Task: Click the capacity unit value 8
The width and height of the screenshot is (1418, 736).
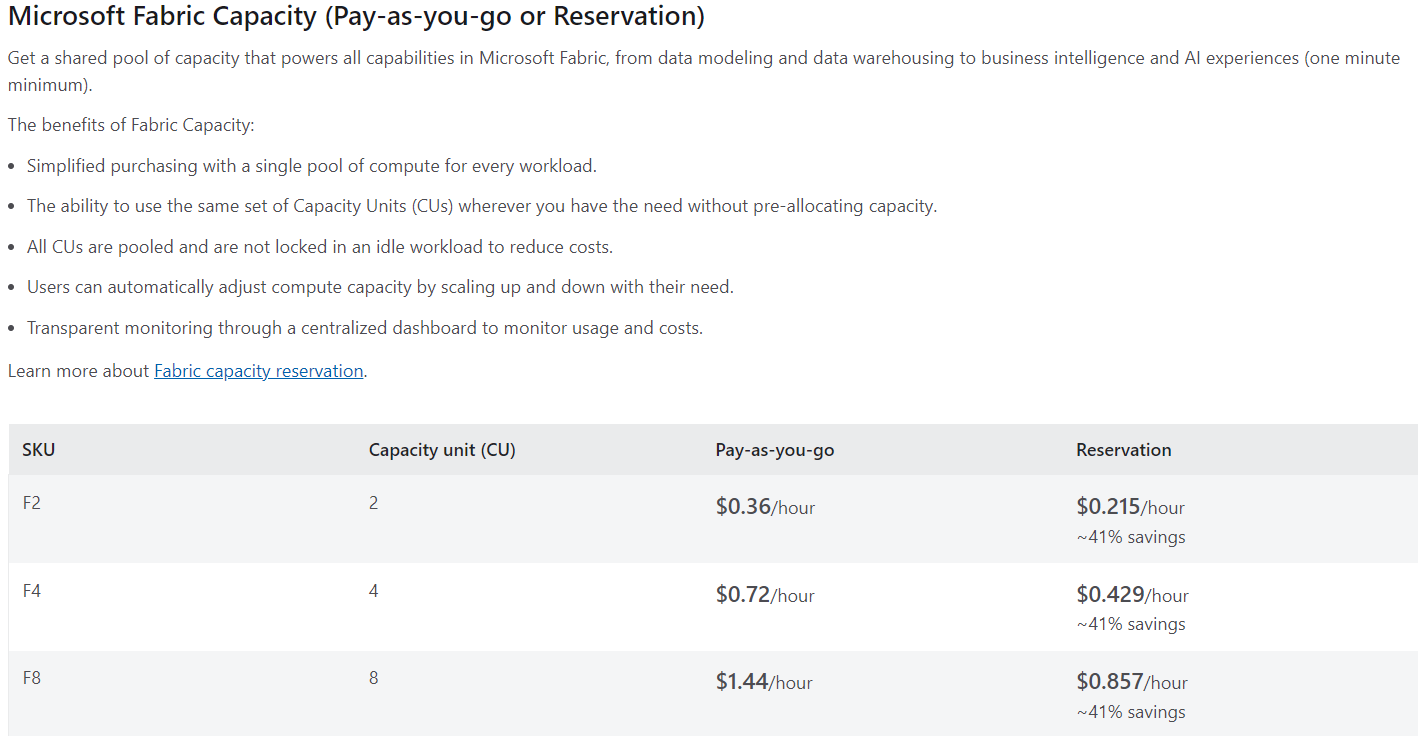Action: [374, 678]
